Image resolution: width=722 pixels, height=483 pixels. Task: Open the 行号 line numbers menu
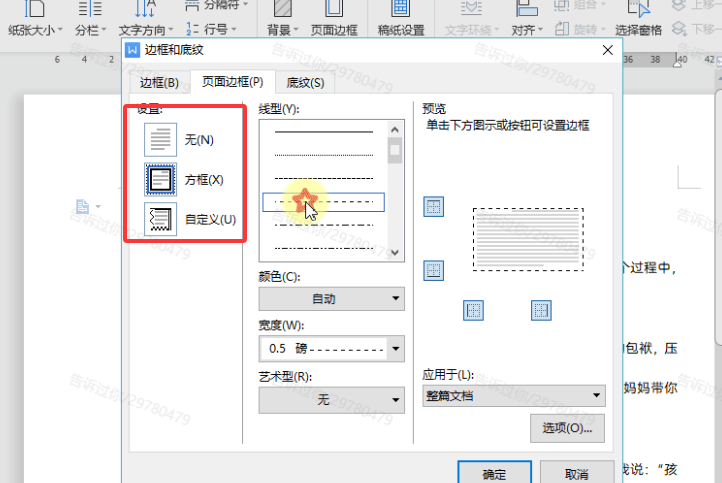tap(211, 29)
